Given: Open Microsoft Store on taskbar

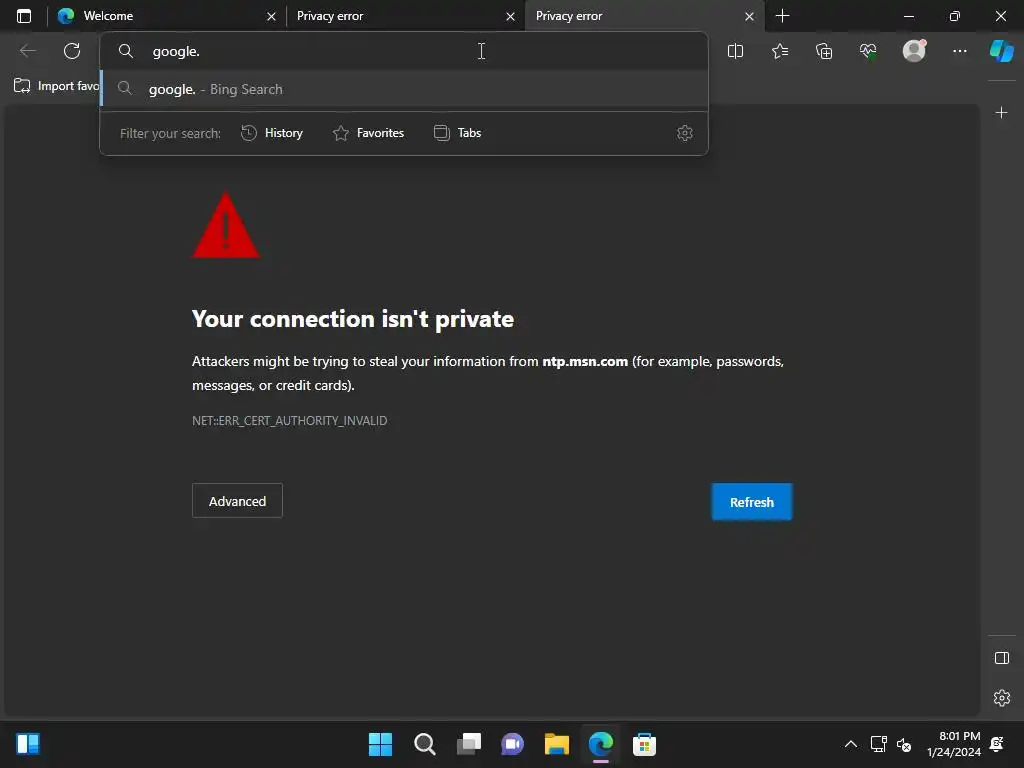Looking at the screenshot, I should coord(644,744).
